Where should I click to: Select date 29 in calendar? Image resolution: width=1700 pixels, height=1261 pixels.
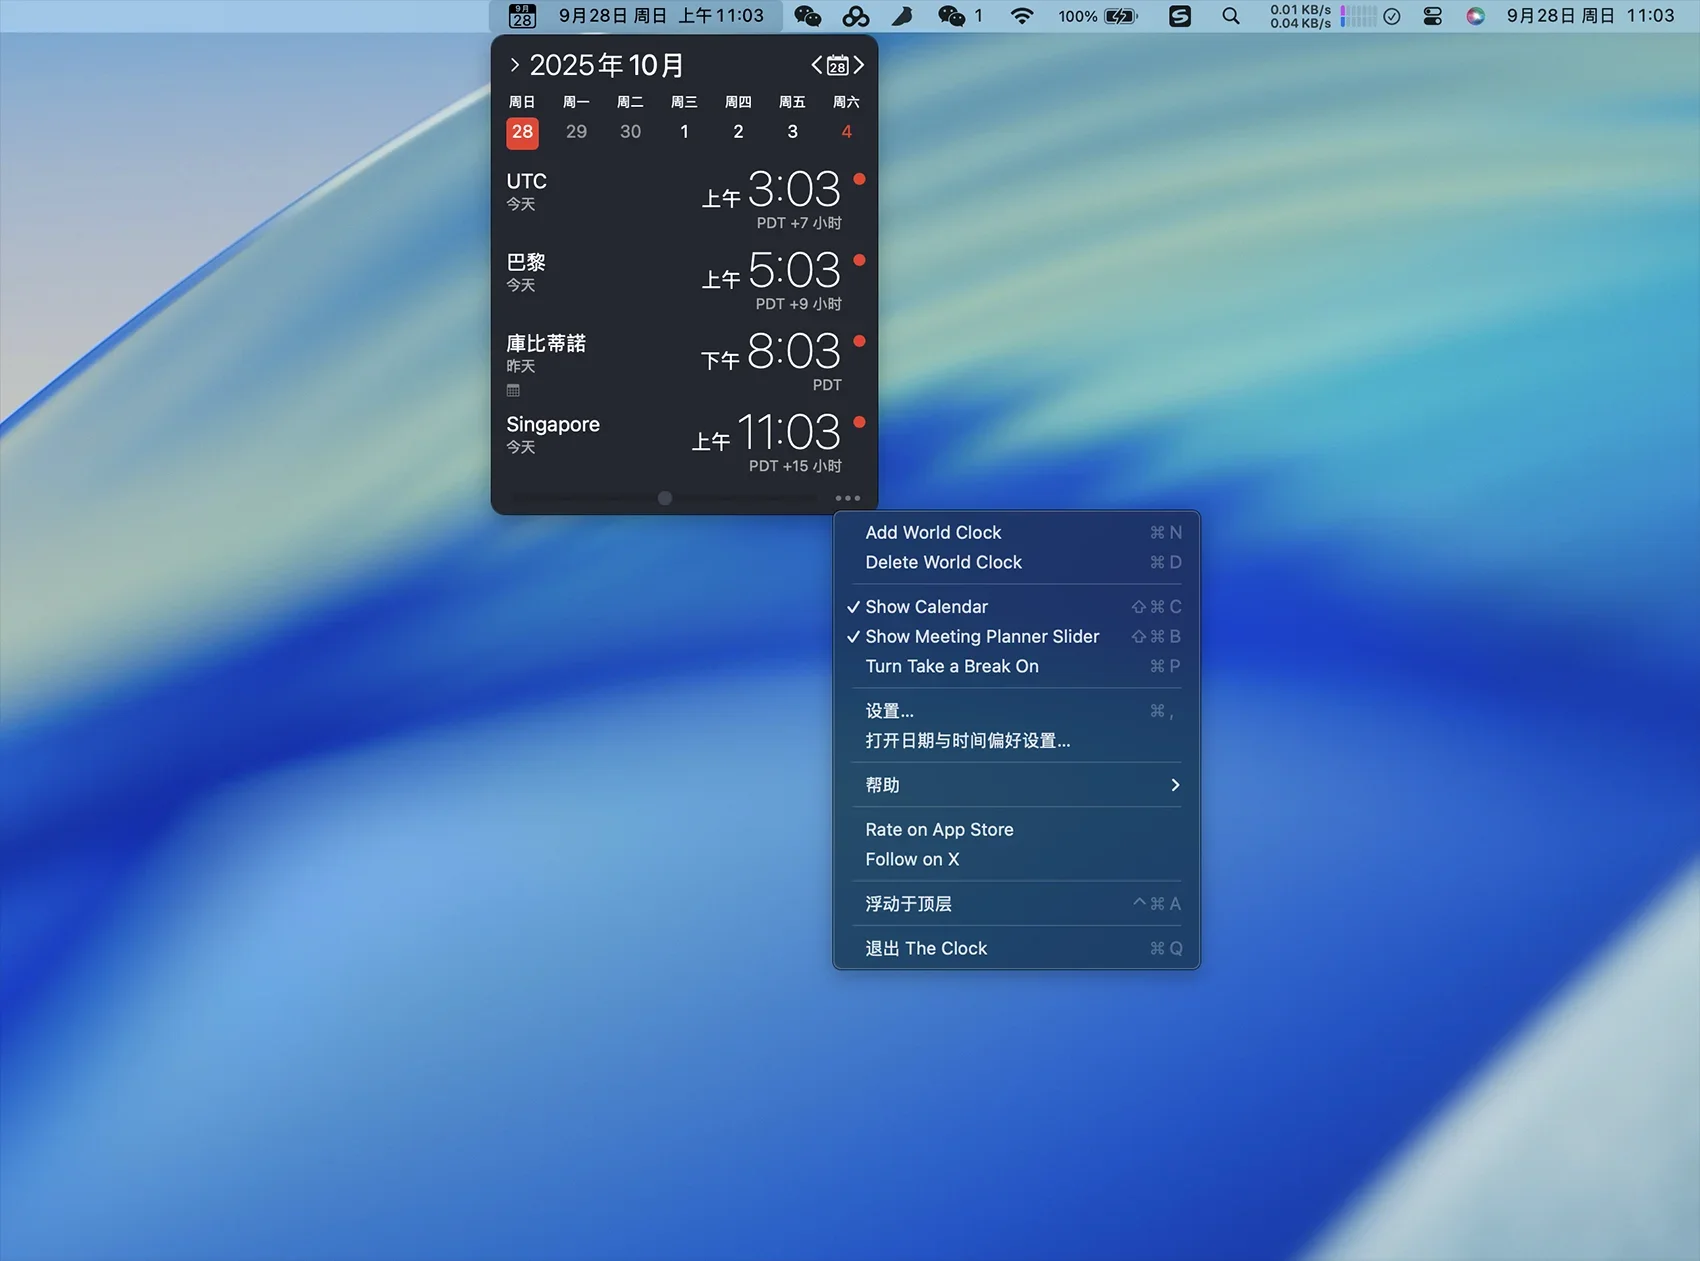(x=576, y=132)
